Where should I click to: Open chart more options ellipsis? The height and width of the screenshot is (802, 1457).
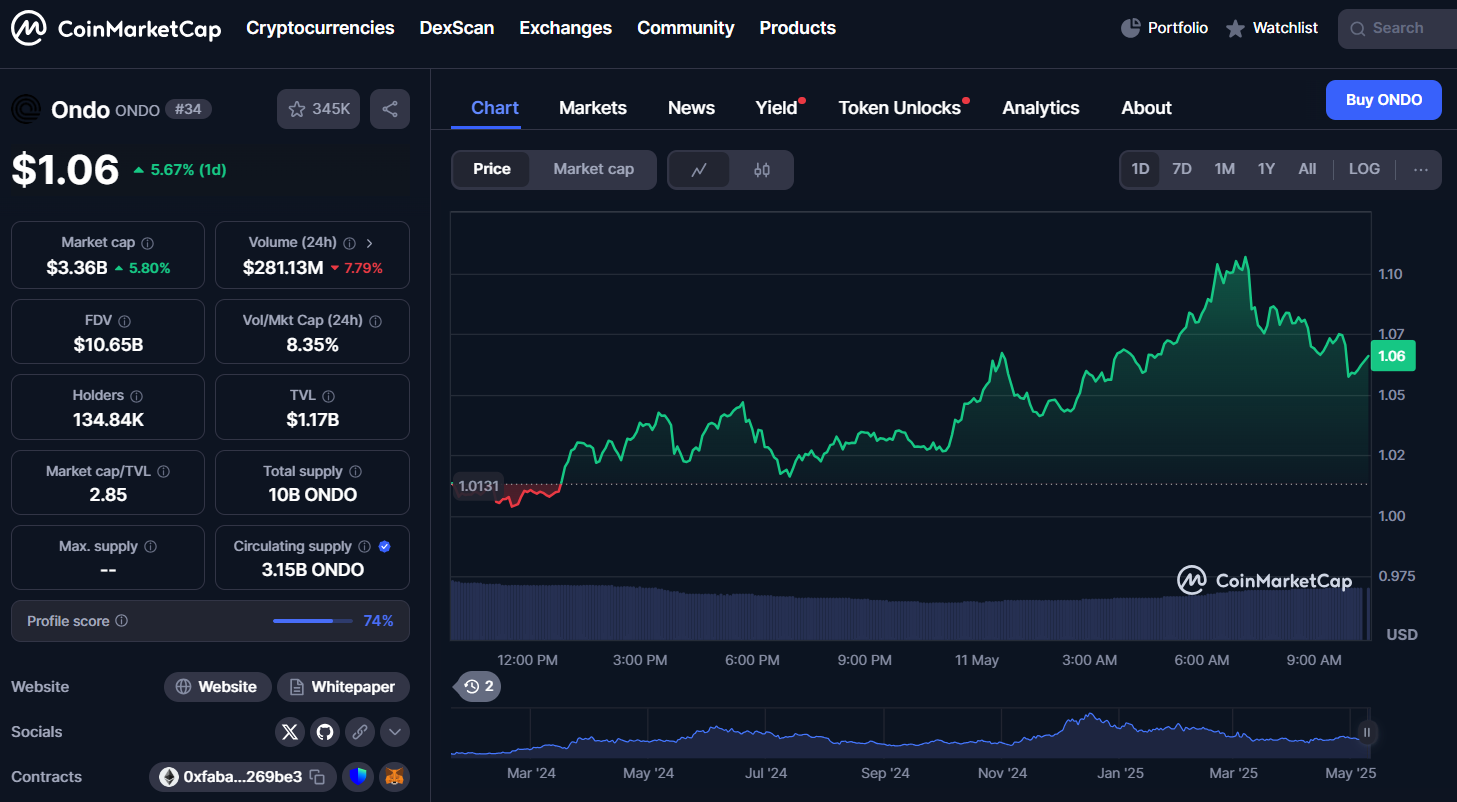coord(1421,170)
